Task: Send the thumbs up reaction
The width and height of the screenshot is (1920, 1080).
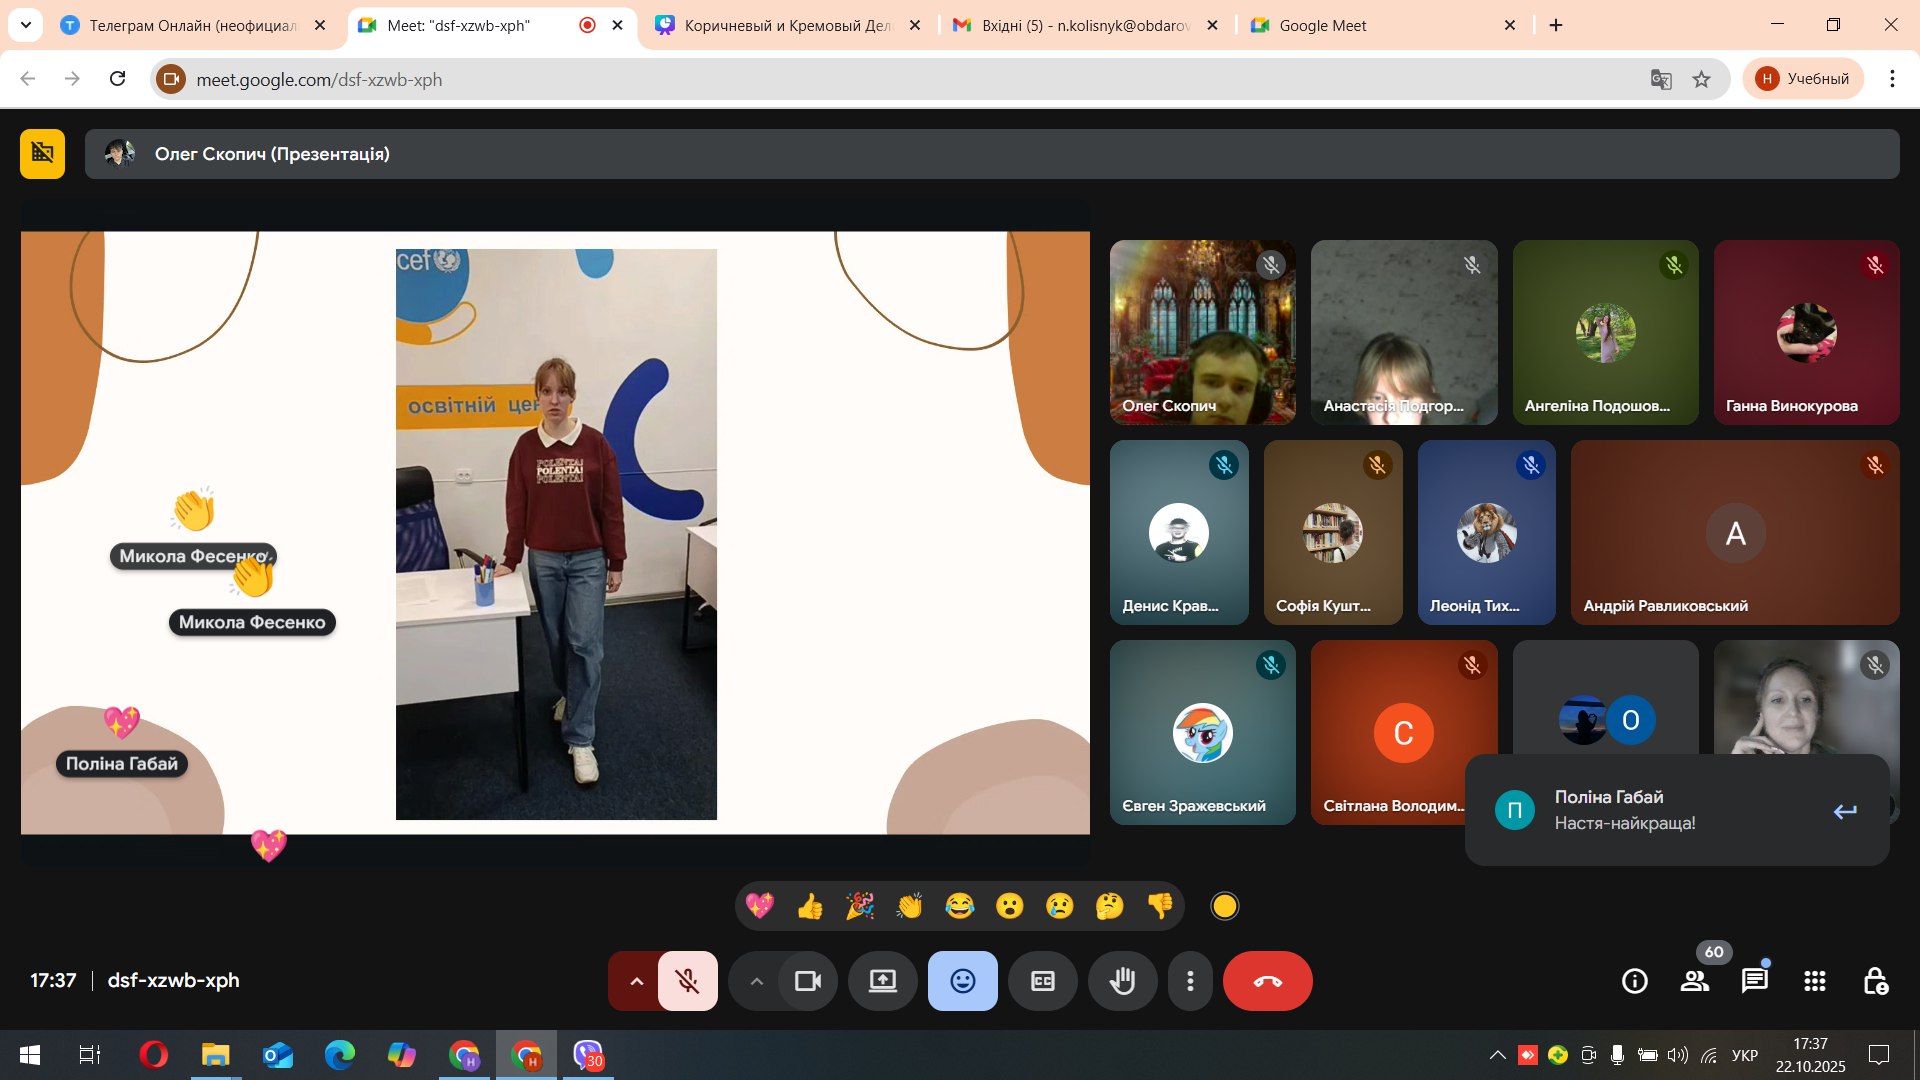Action: [810, 906]
